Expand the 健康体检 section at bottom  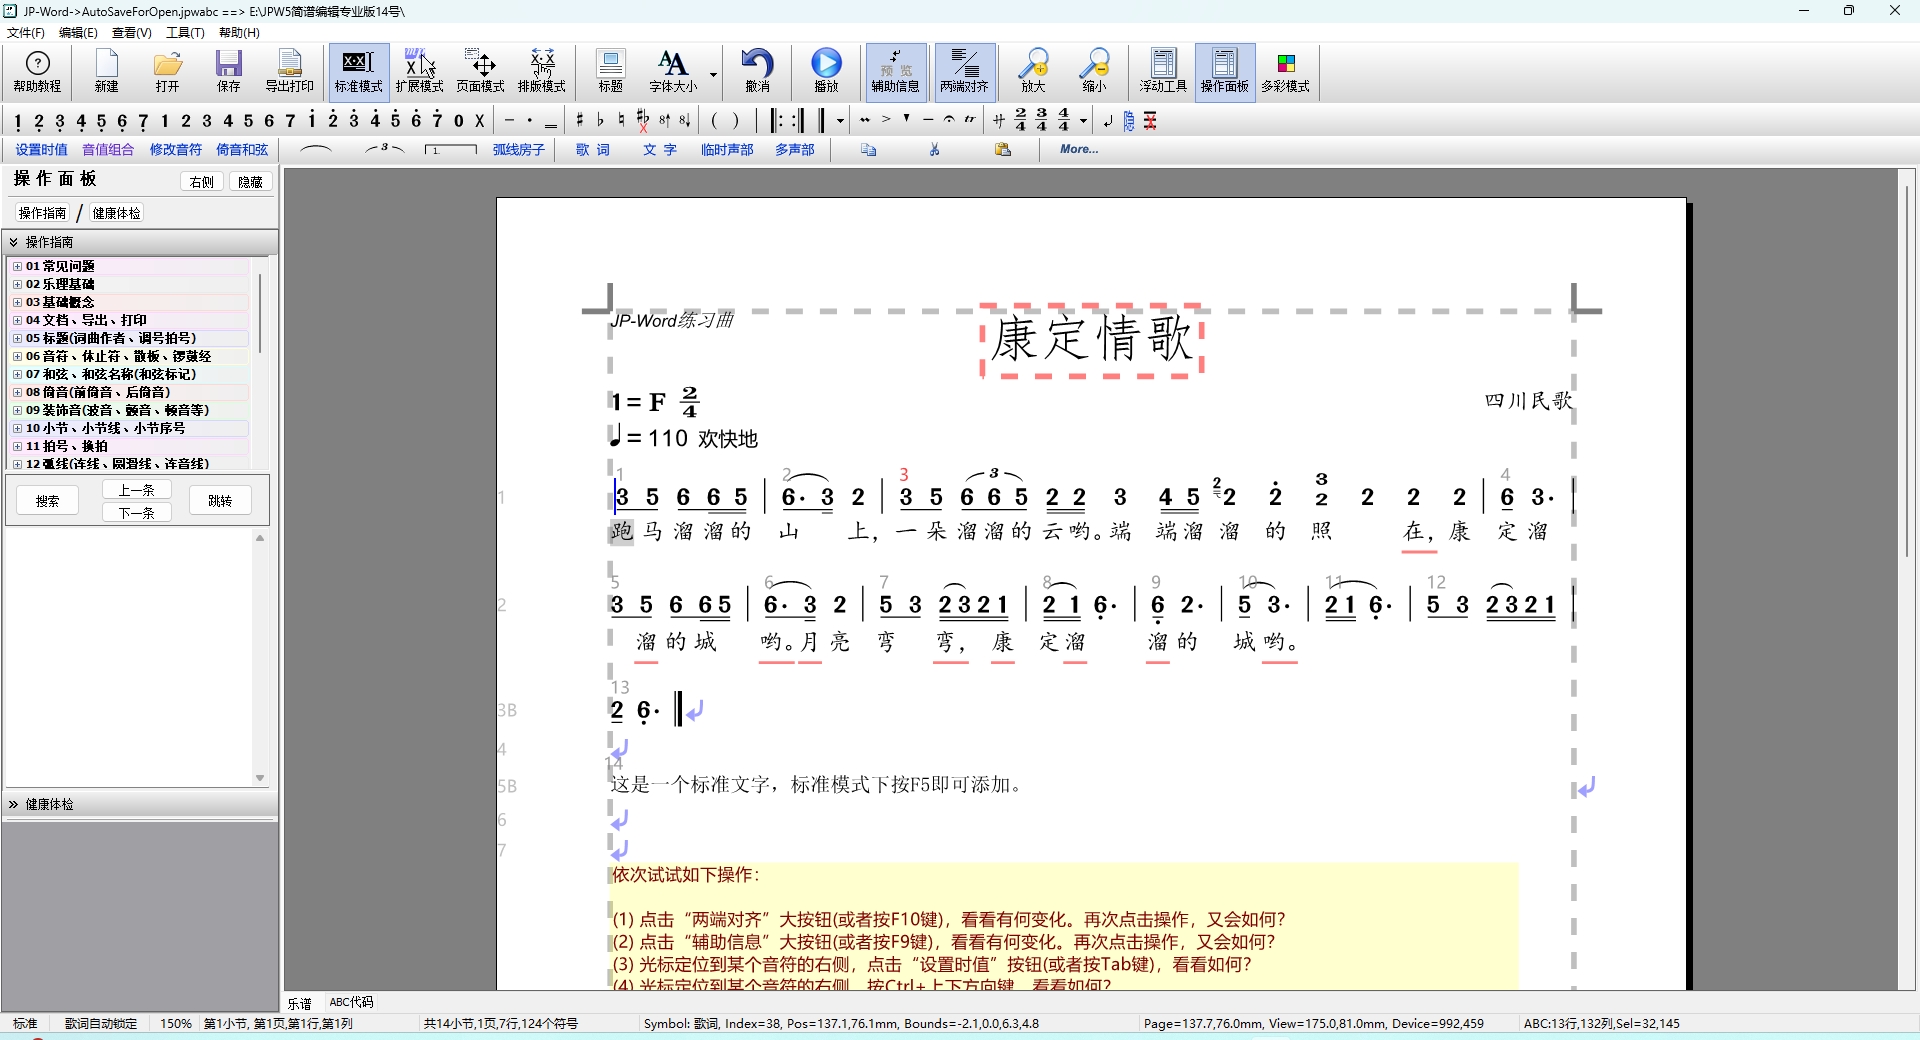140,804
